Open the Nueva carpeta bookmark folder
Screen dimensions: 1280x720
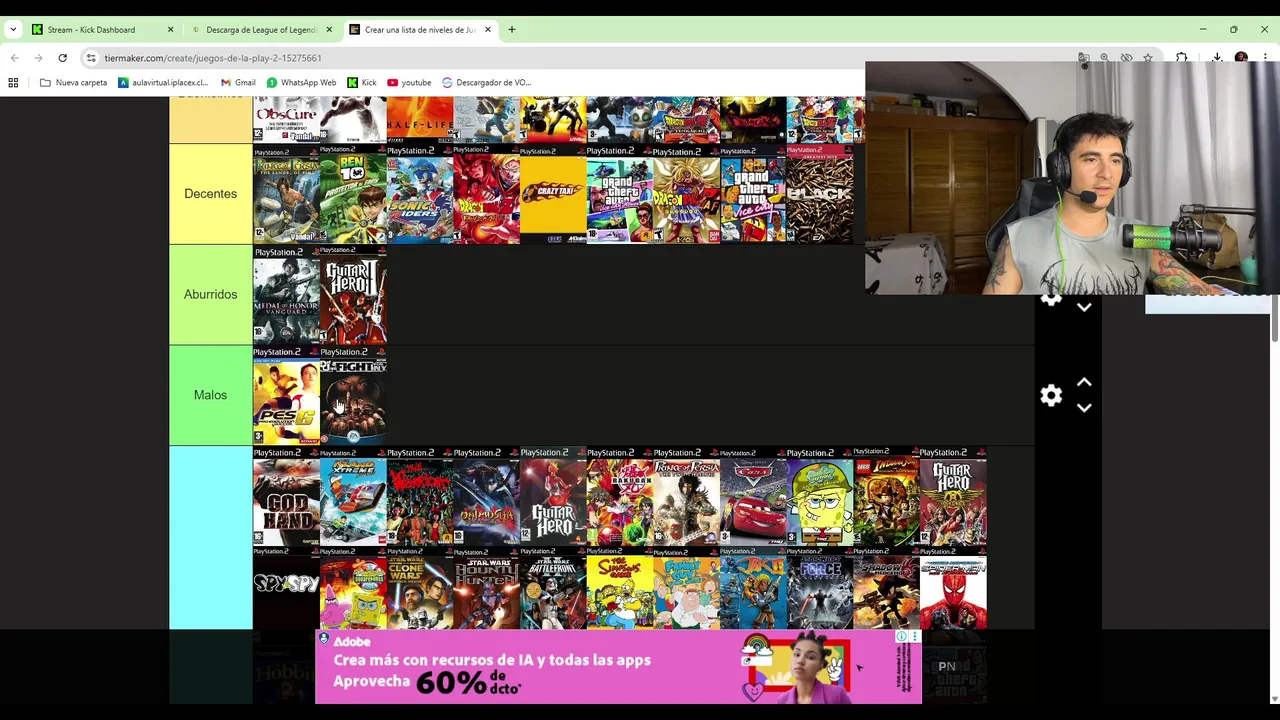pyautogui.click(x=73, y=82)
